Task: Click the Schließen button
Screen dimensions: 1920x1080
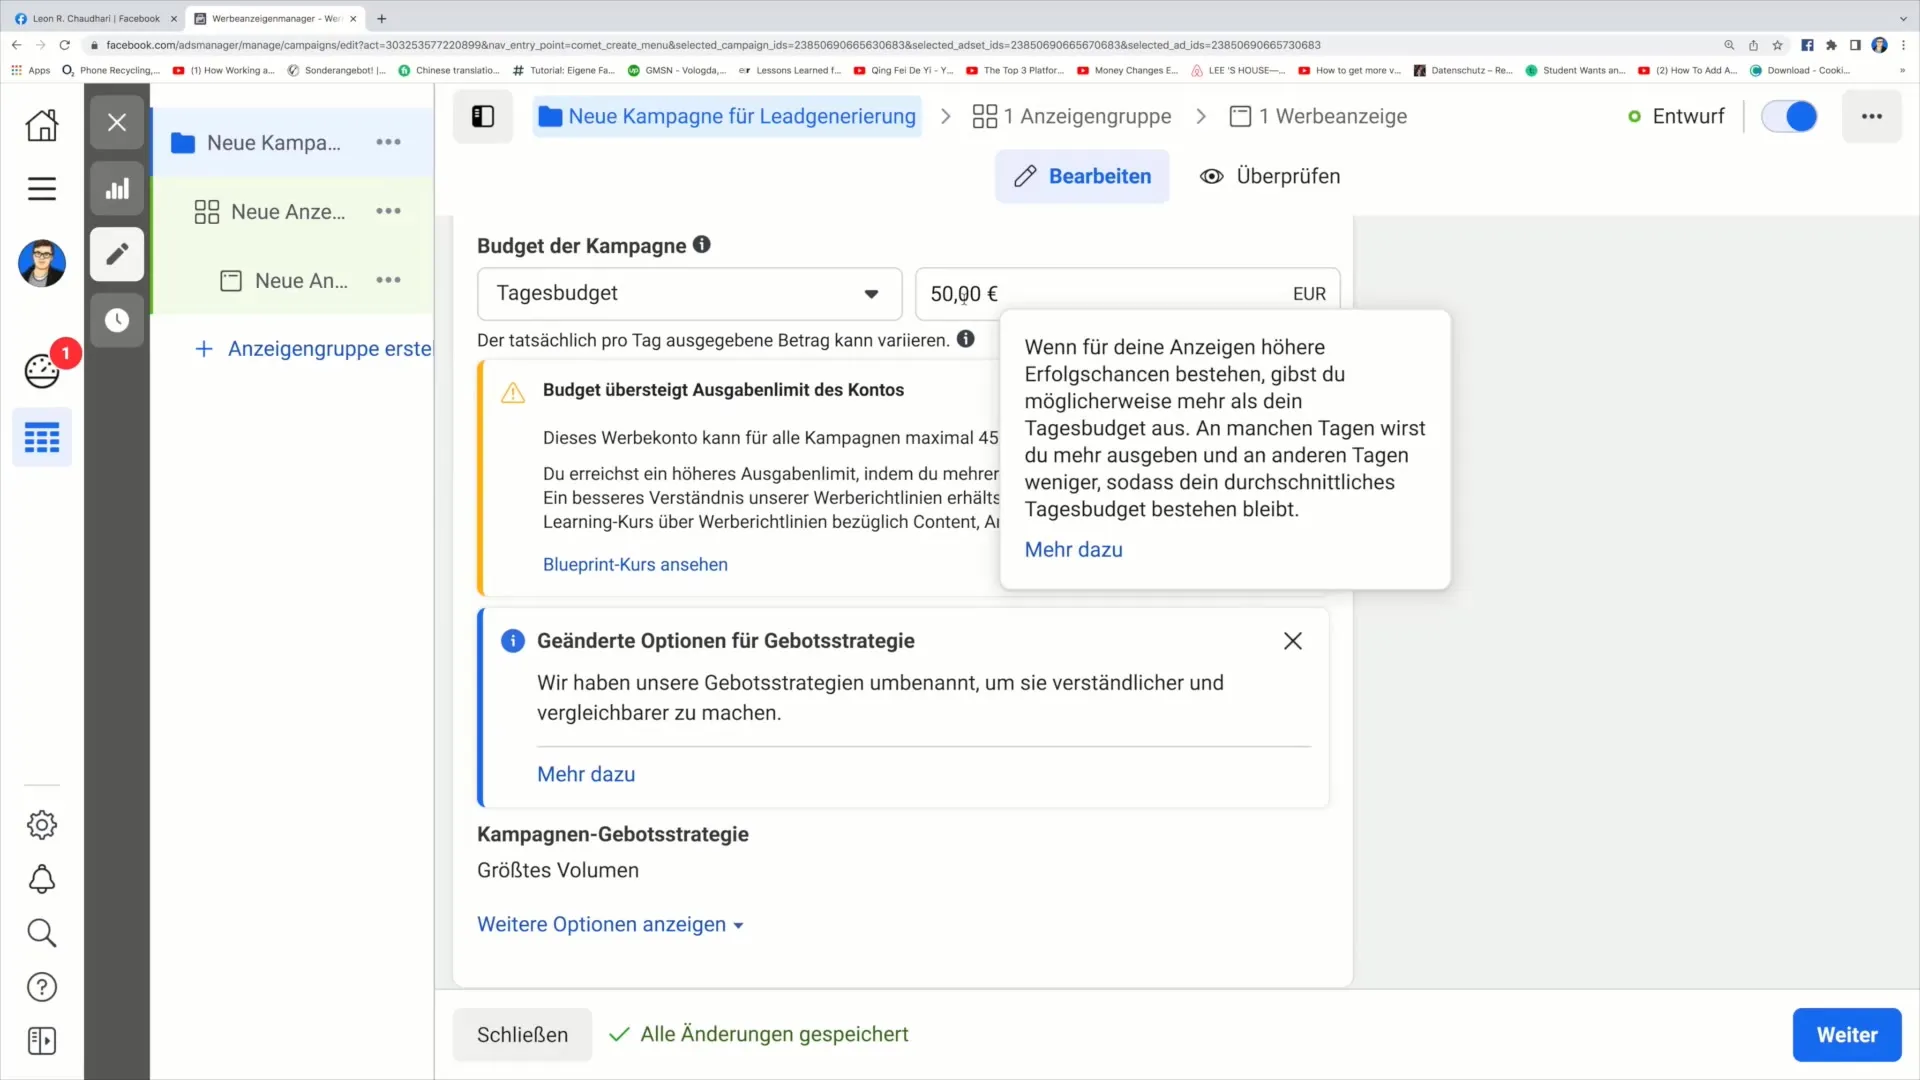Action: click(522, 1034)
